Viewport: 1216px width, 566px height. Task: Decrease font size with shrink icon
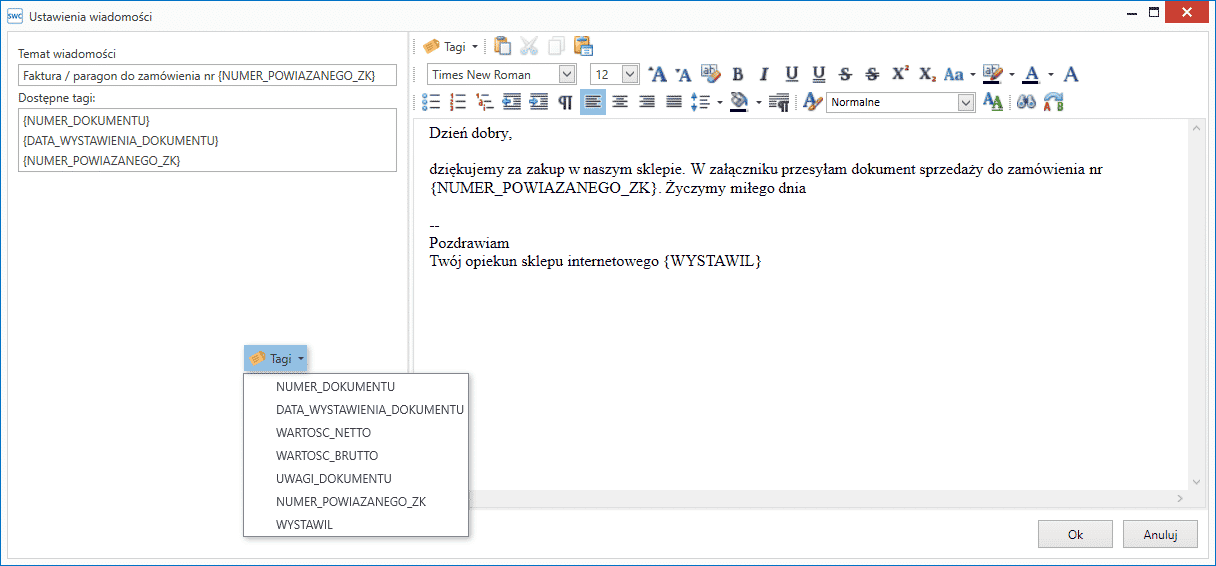[x=684, y=74]
